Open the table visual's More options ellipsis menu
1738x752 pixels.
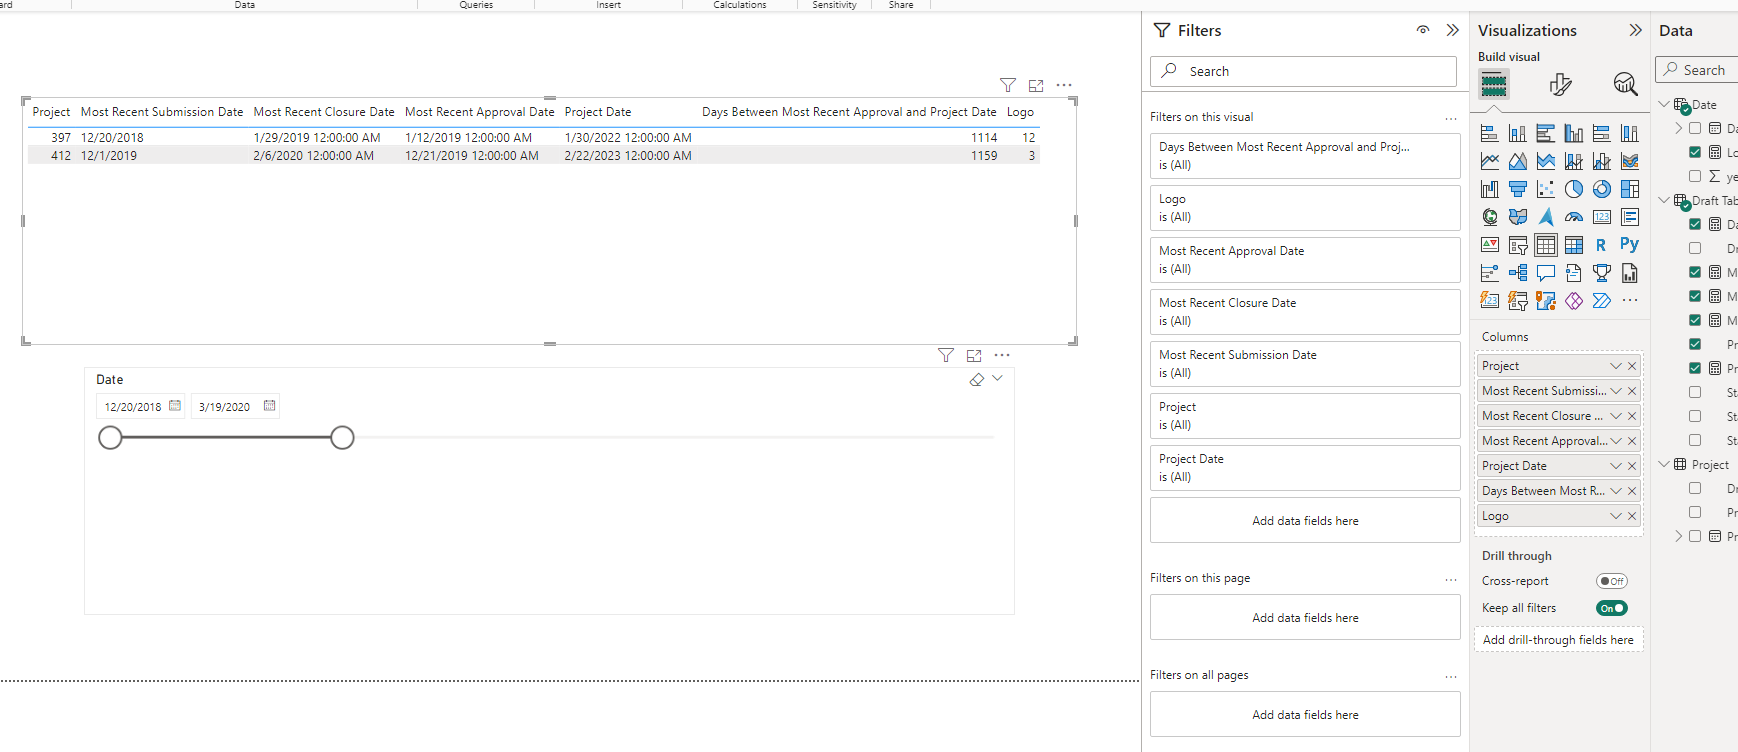[x=1064, y=86]
